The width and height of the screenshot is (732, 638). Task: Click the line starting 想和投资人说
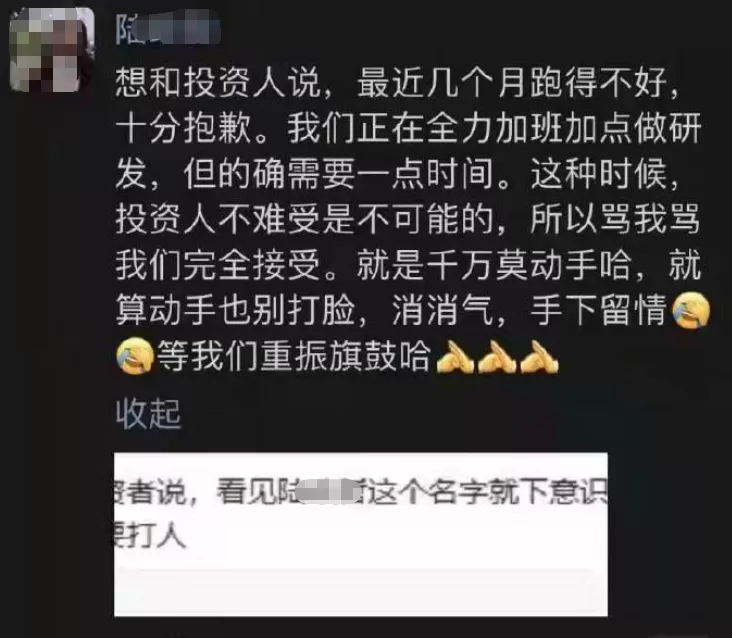(397, 83)
